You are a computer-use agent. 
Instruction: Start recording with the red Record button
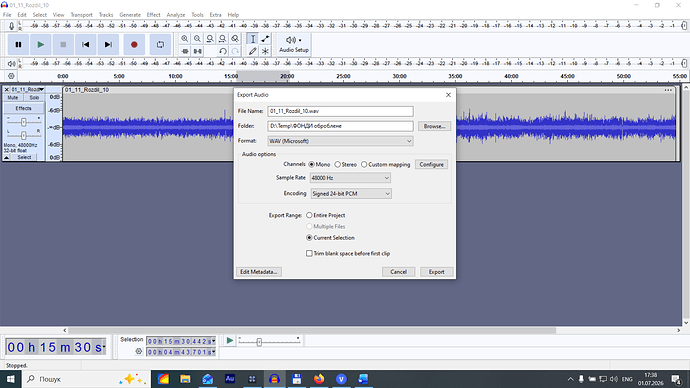134,44
